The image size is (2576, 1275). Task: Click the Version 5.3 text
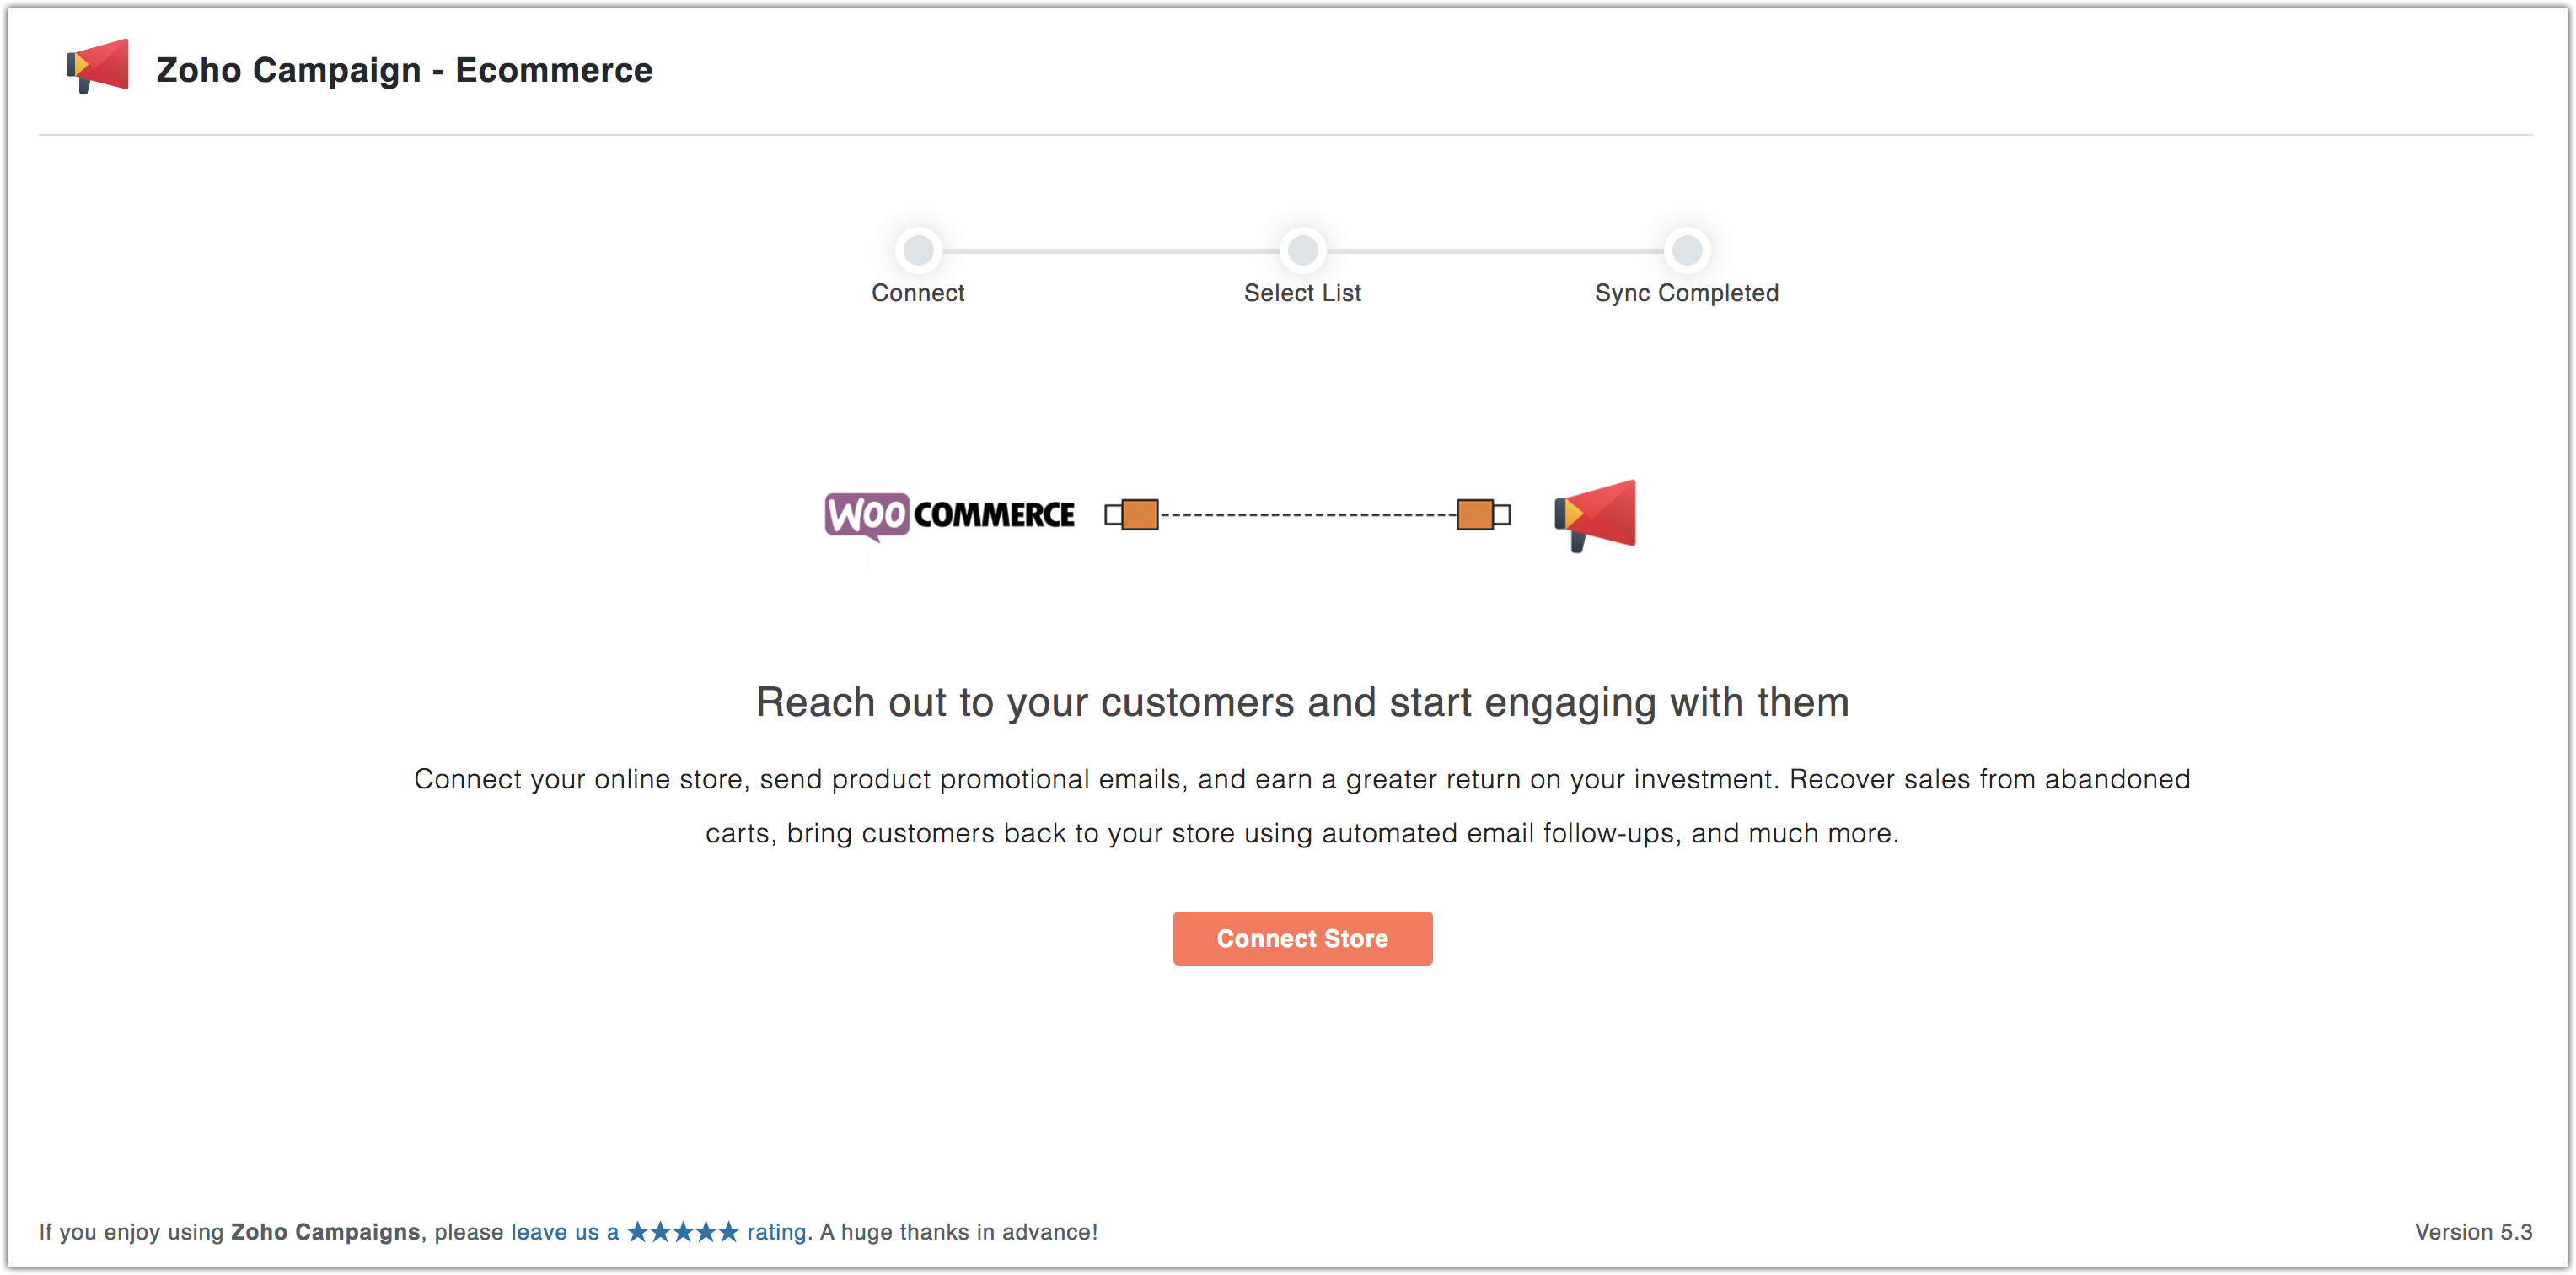click(x=2473, y=1232)
